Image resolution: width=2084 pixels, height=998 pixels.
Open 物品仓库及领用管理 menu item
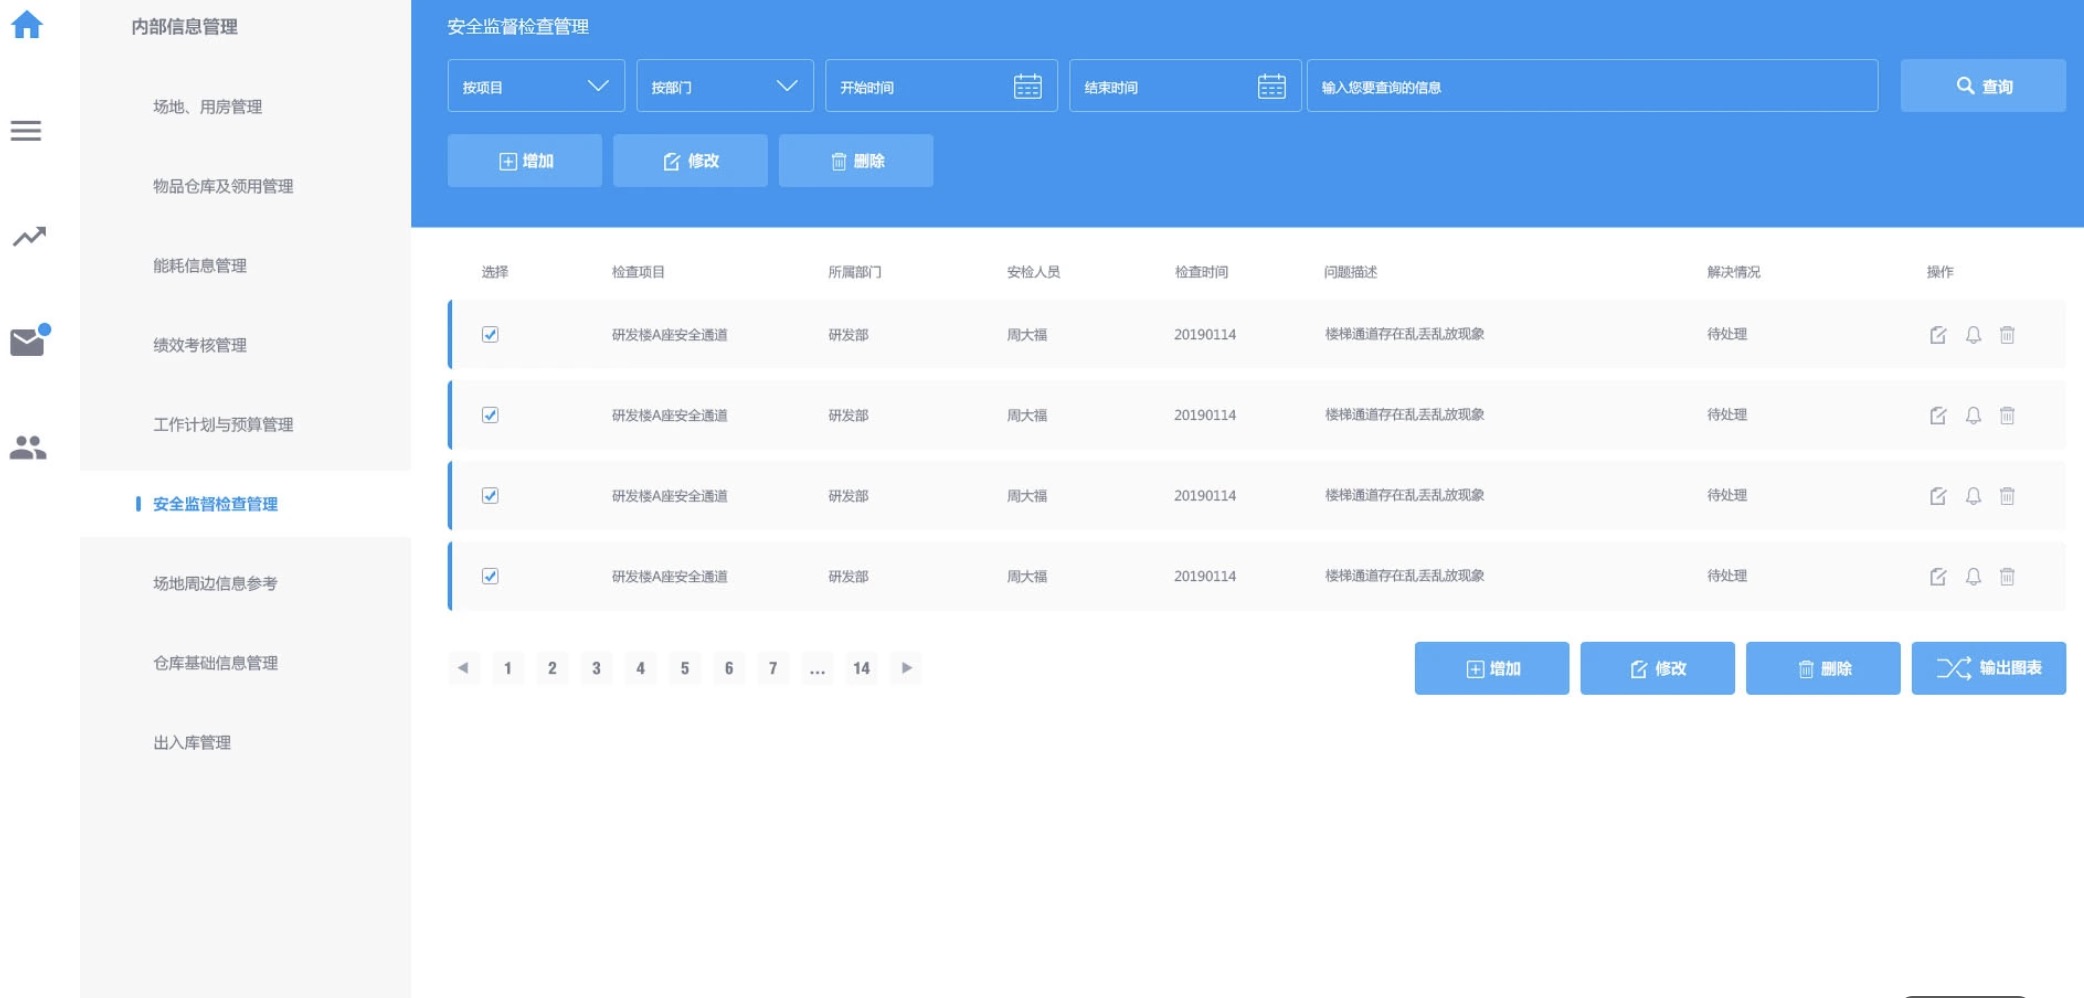223,186
